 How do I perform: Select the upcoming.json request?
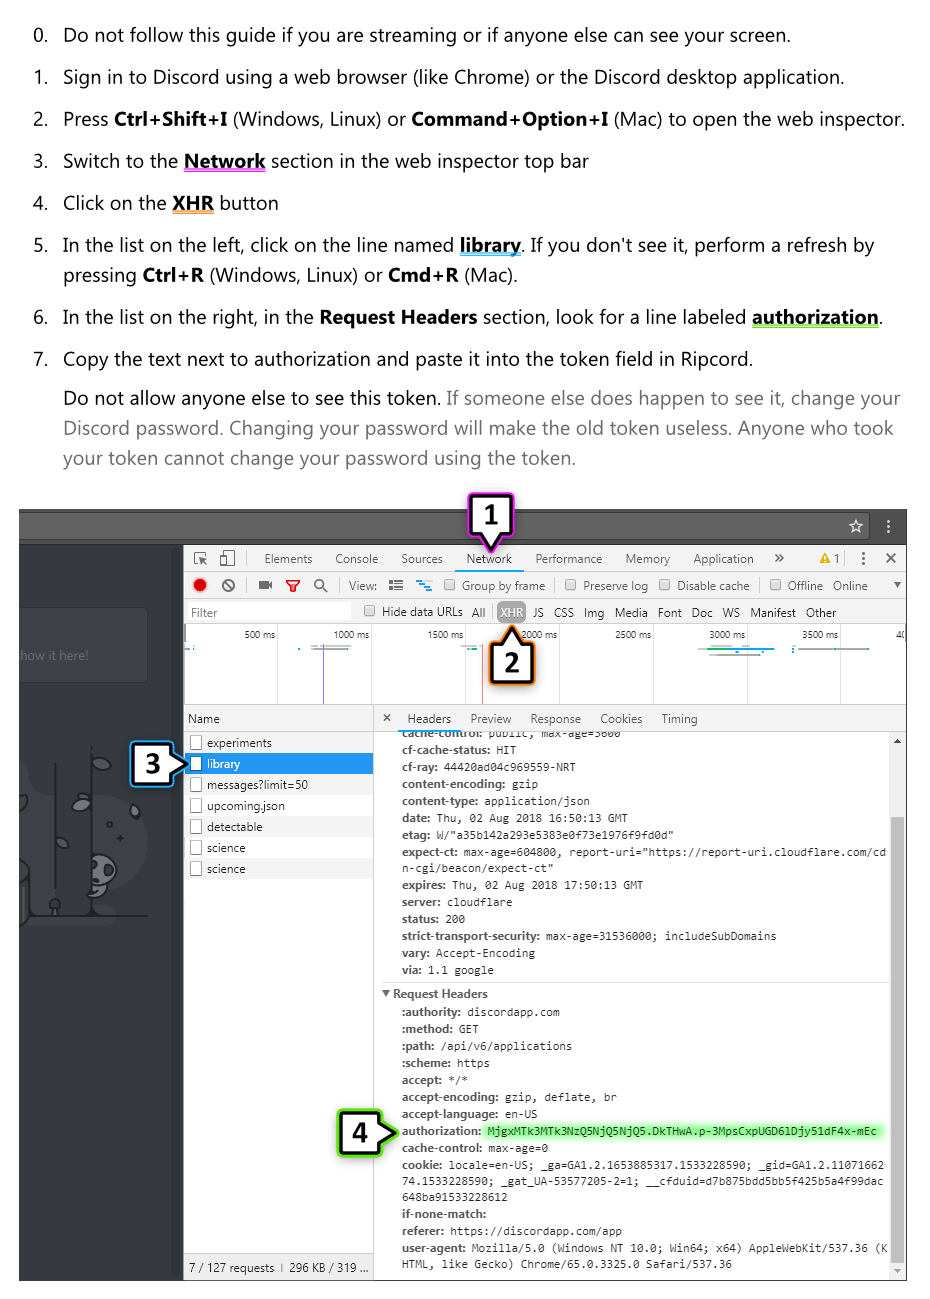coord(279,806)
